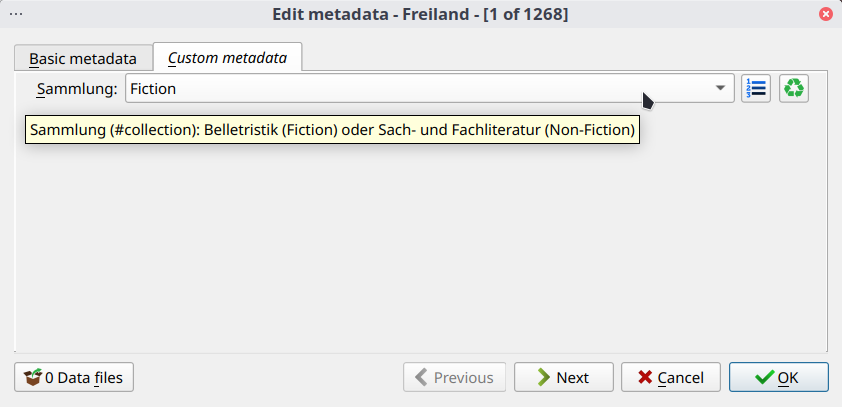Expand the Sammlung dropdown arrow
Image resolution: width=842 pixels, height=407 pixels.
coord(720,89)
